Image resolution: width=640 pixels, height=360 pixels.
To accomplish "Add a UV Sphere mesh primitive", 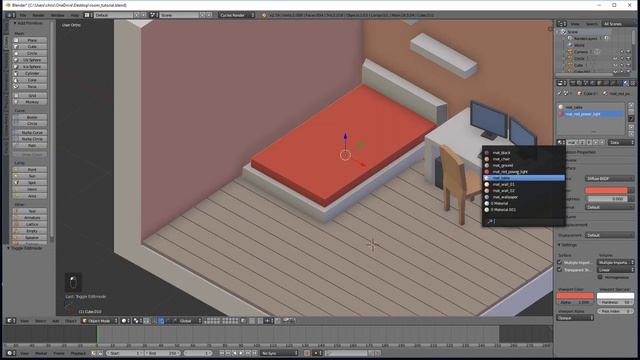I will point(30,60).
